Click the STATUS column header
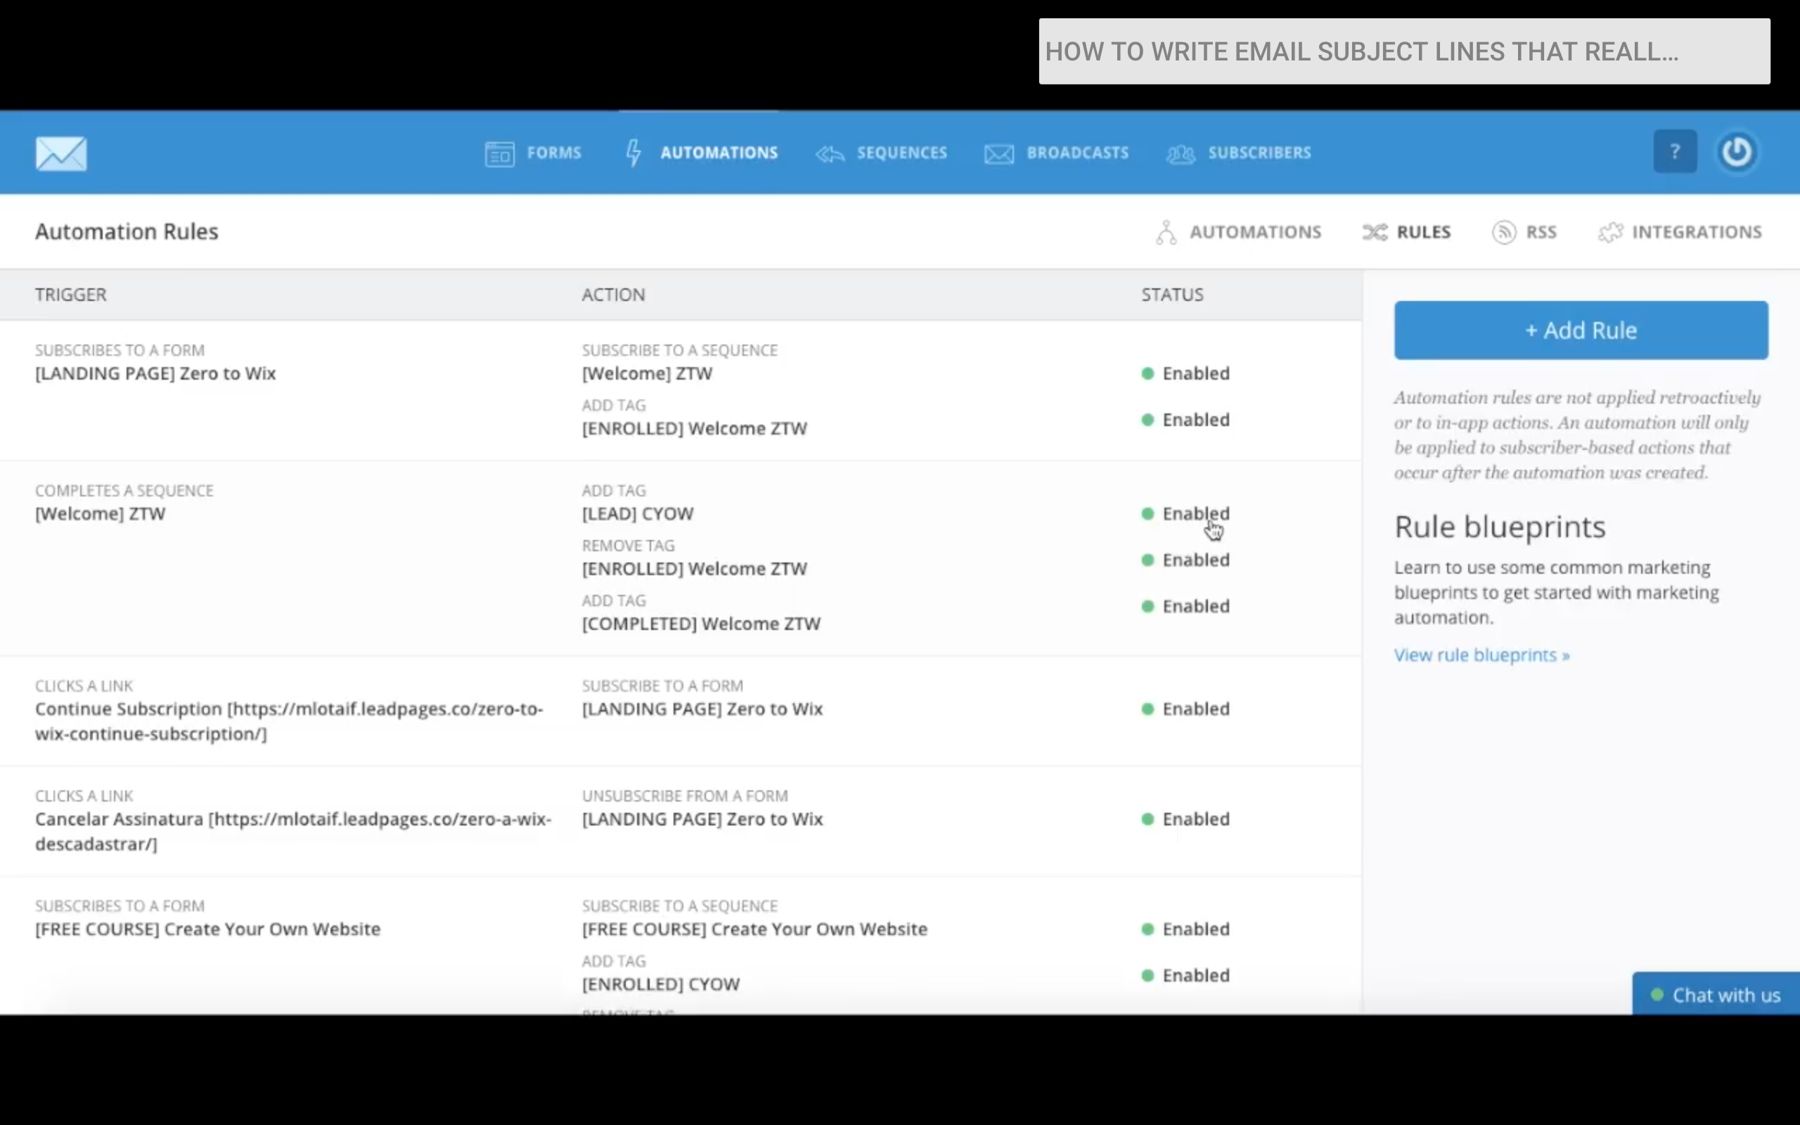1800x1125 pixels. [1172, 295]
